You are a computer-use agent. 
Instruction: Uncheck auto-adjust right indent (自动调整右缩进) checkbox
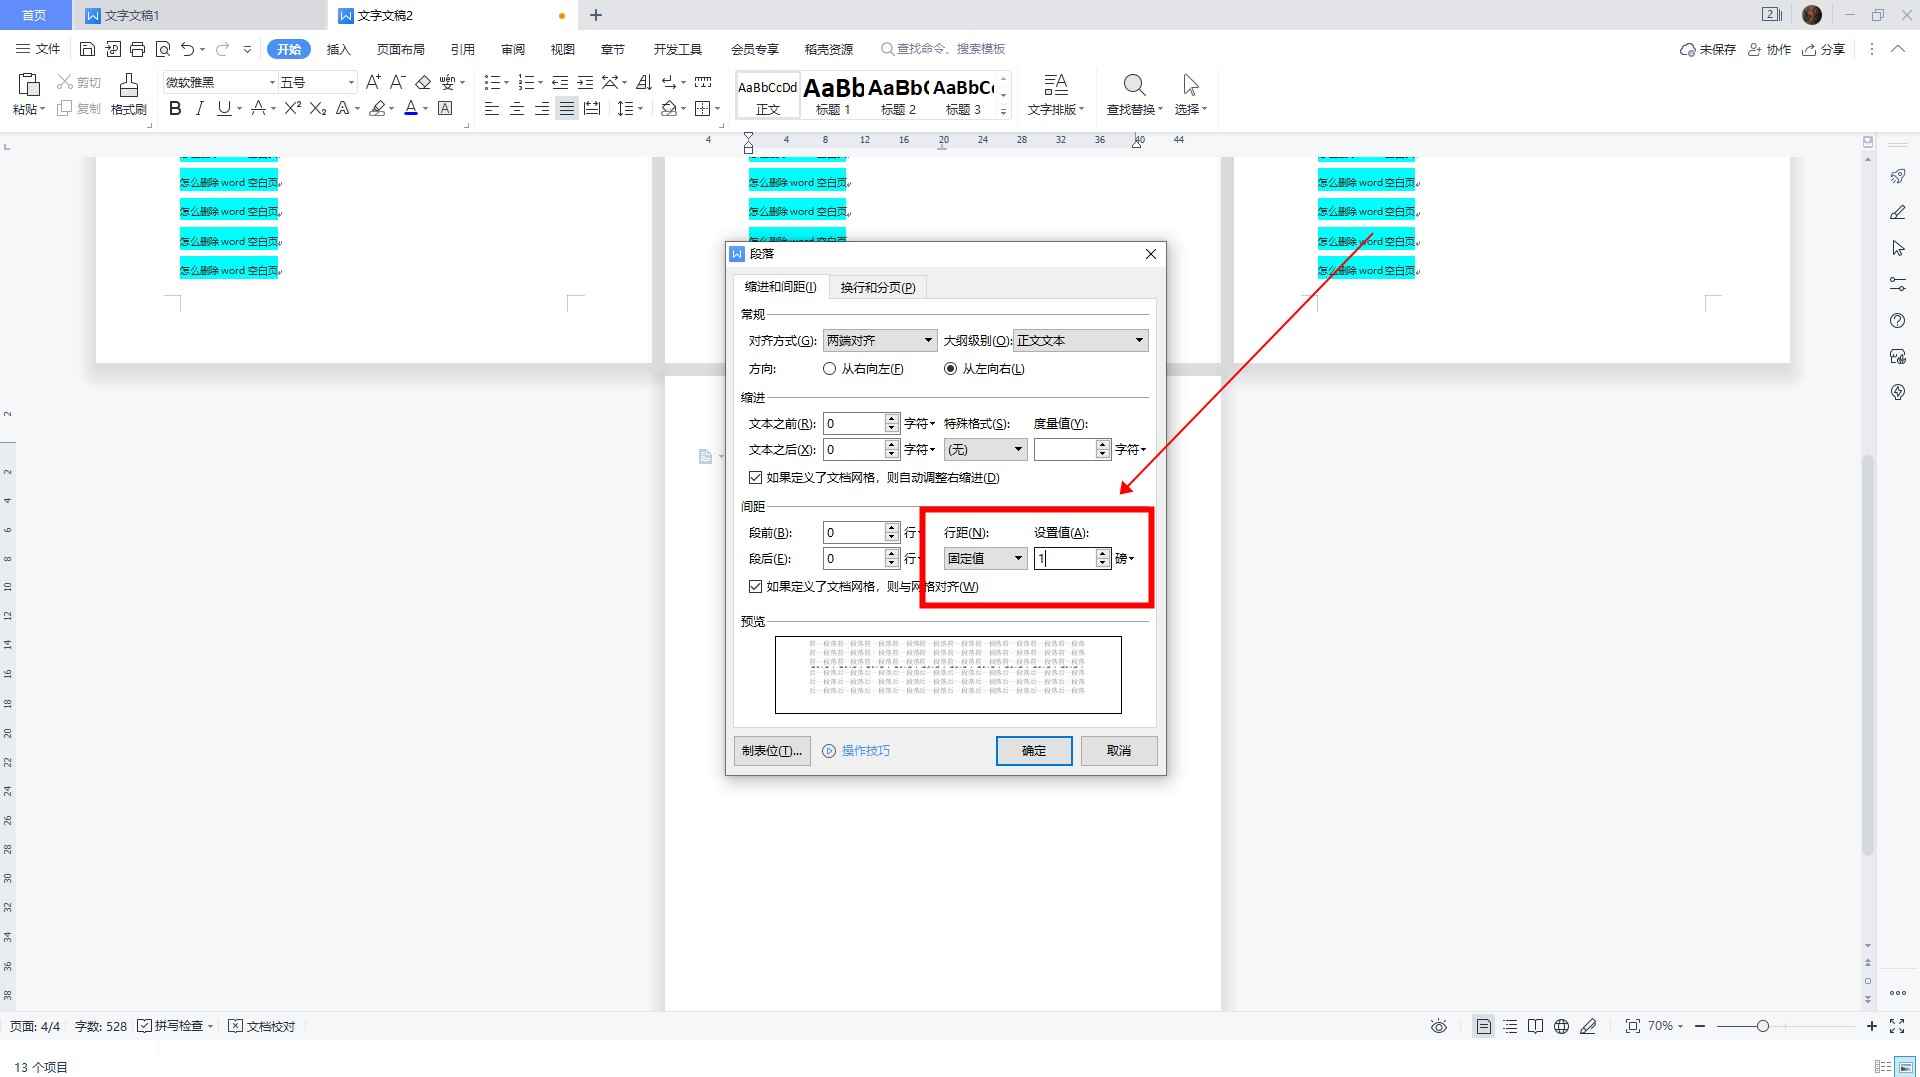pyautogui.click(x=755, y=478)
